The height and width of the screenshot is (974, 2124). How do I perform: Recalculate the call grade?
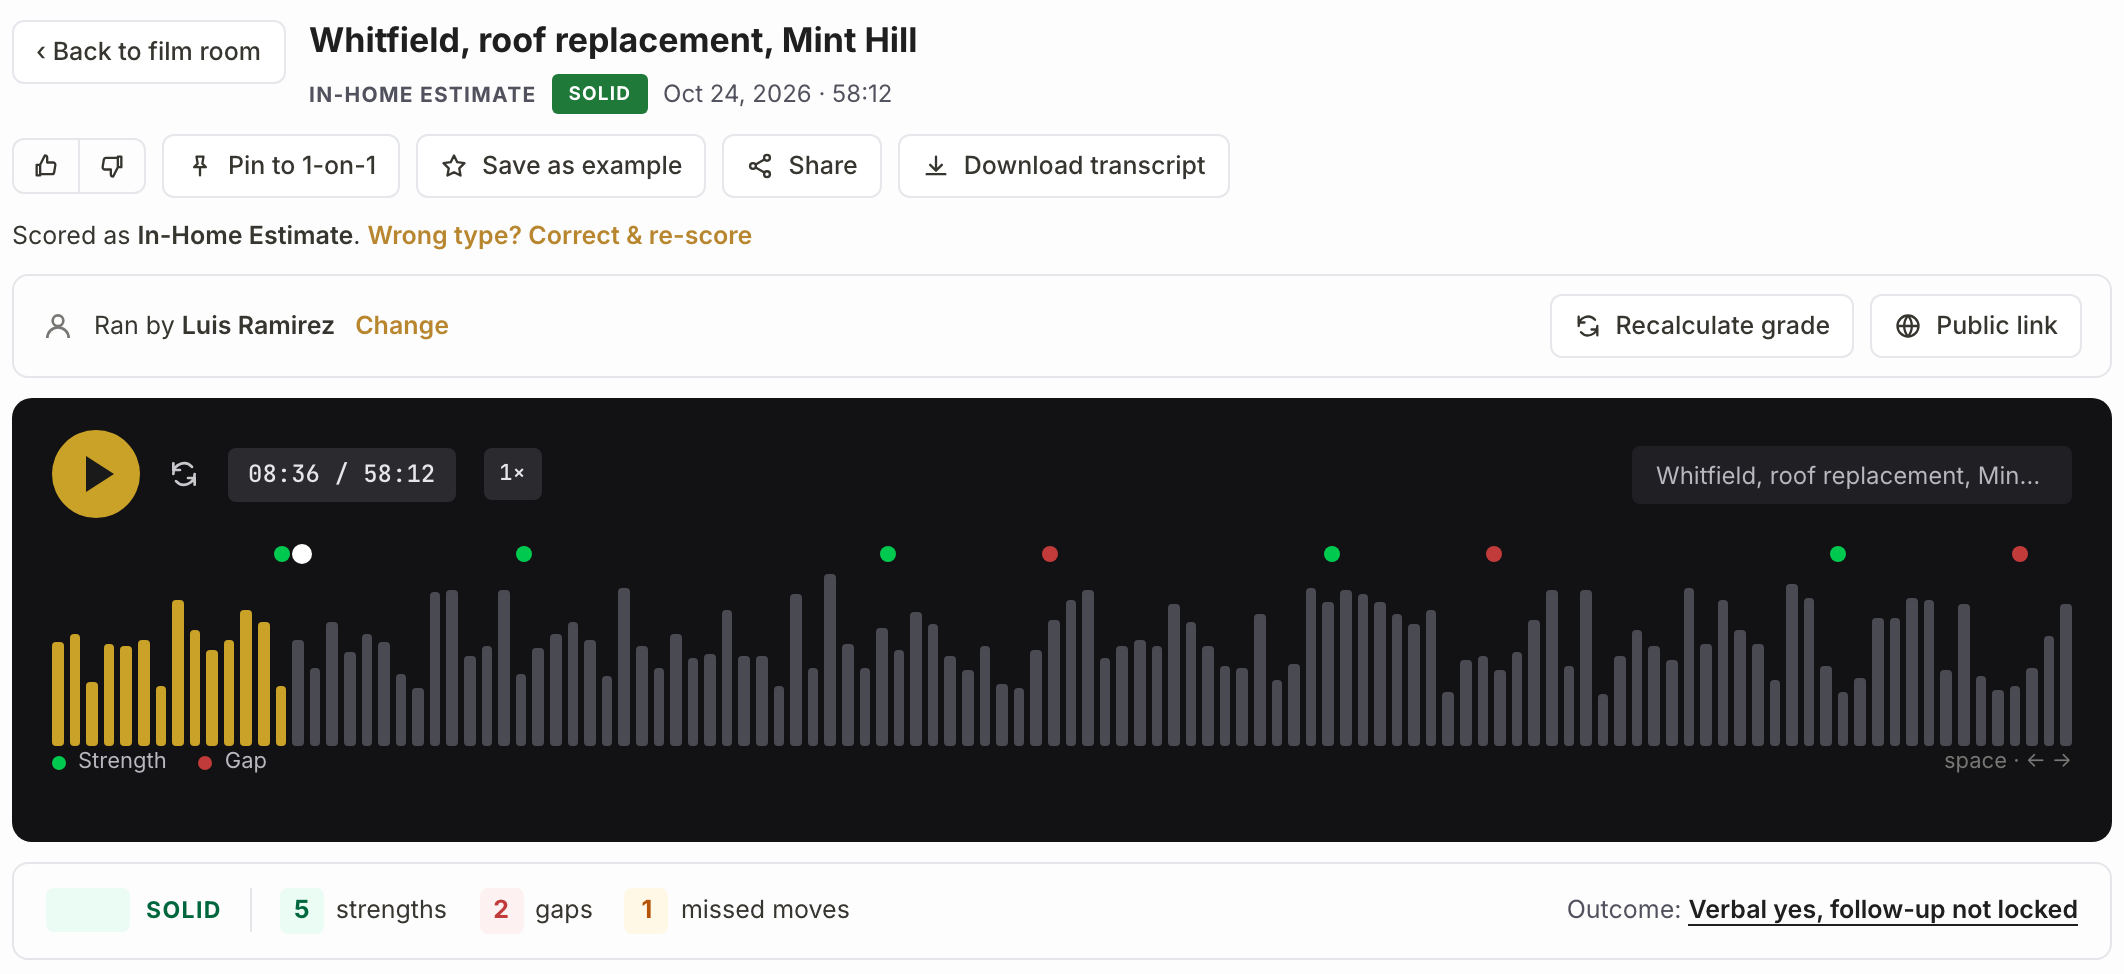(x=1702, y=326)
